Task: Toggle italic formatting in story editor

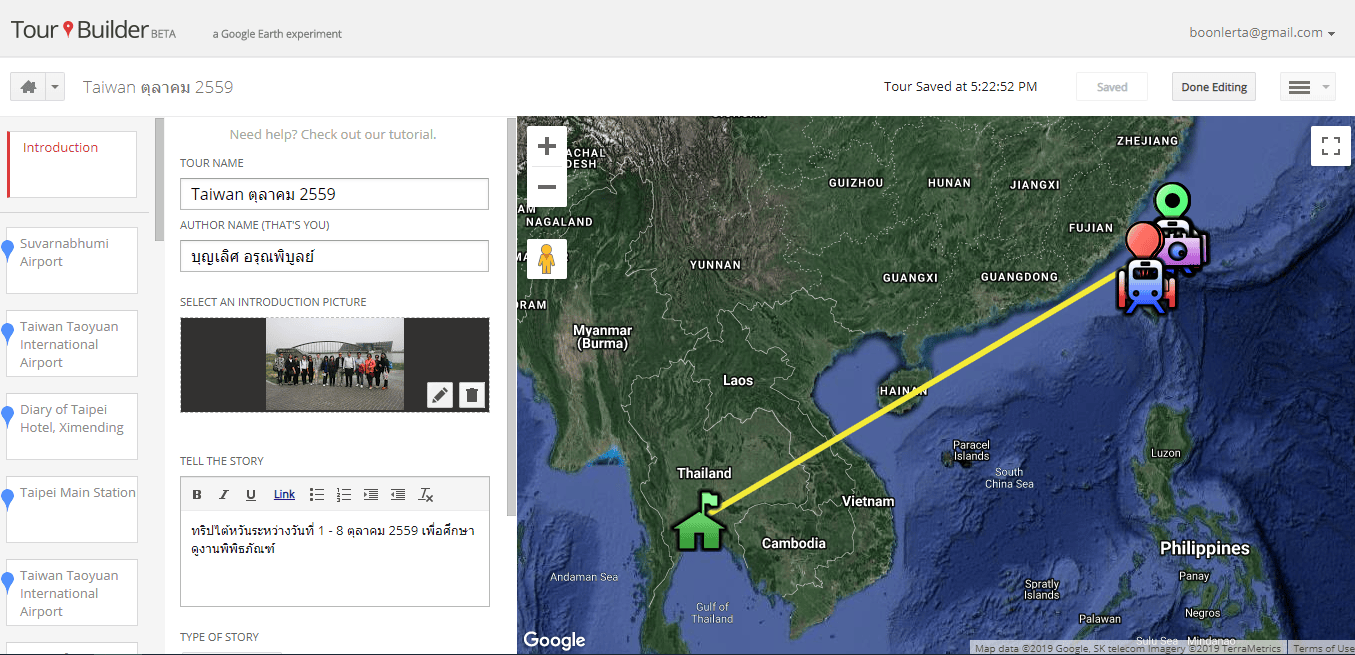Action: click(224, 495)
